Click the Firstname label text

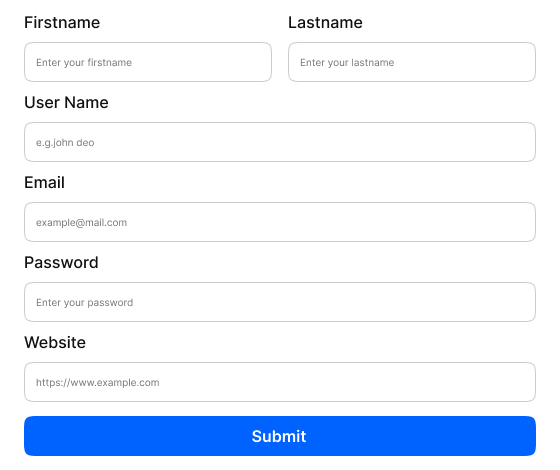coord(62,22)
